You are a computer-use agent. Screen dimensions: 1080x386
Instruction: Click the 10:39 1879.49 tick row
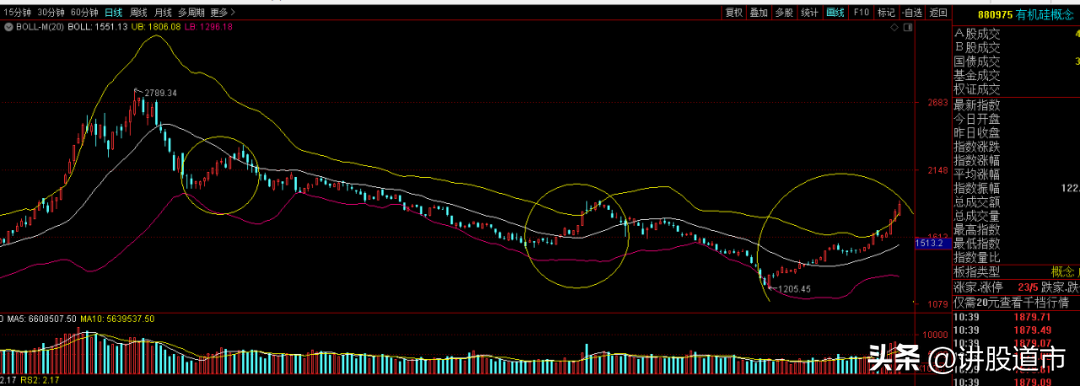(1016, 329)
